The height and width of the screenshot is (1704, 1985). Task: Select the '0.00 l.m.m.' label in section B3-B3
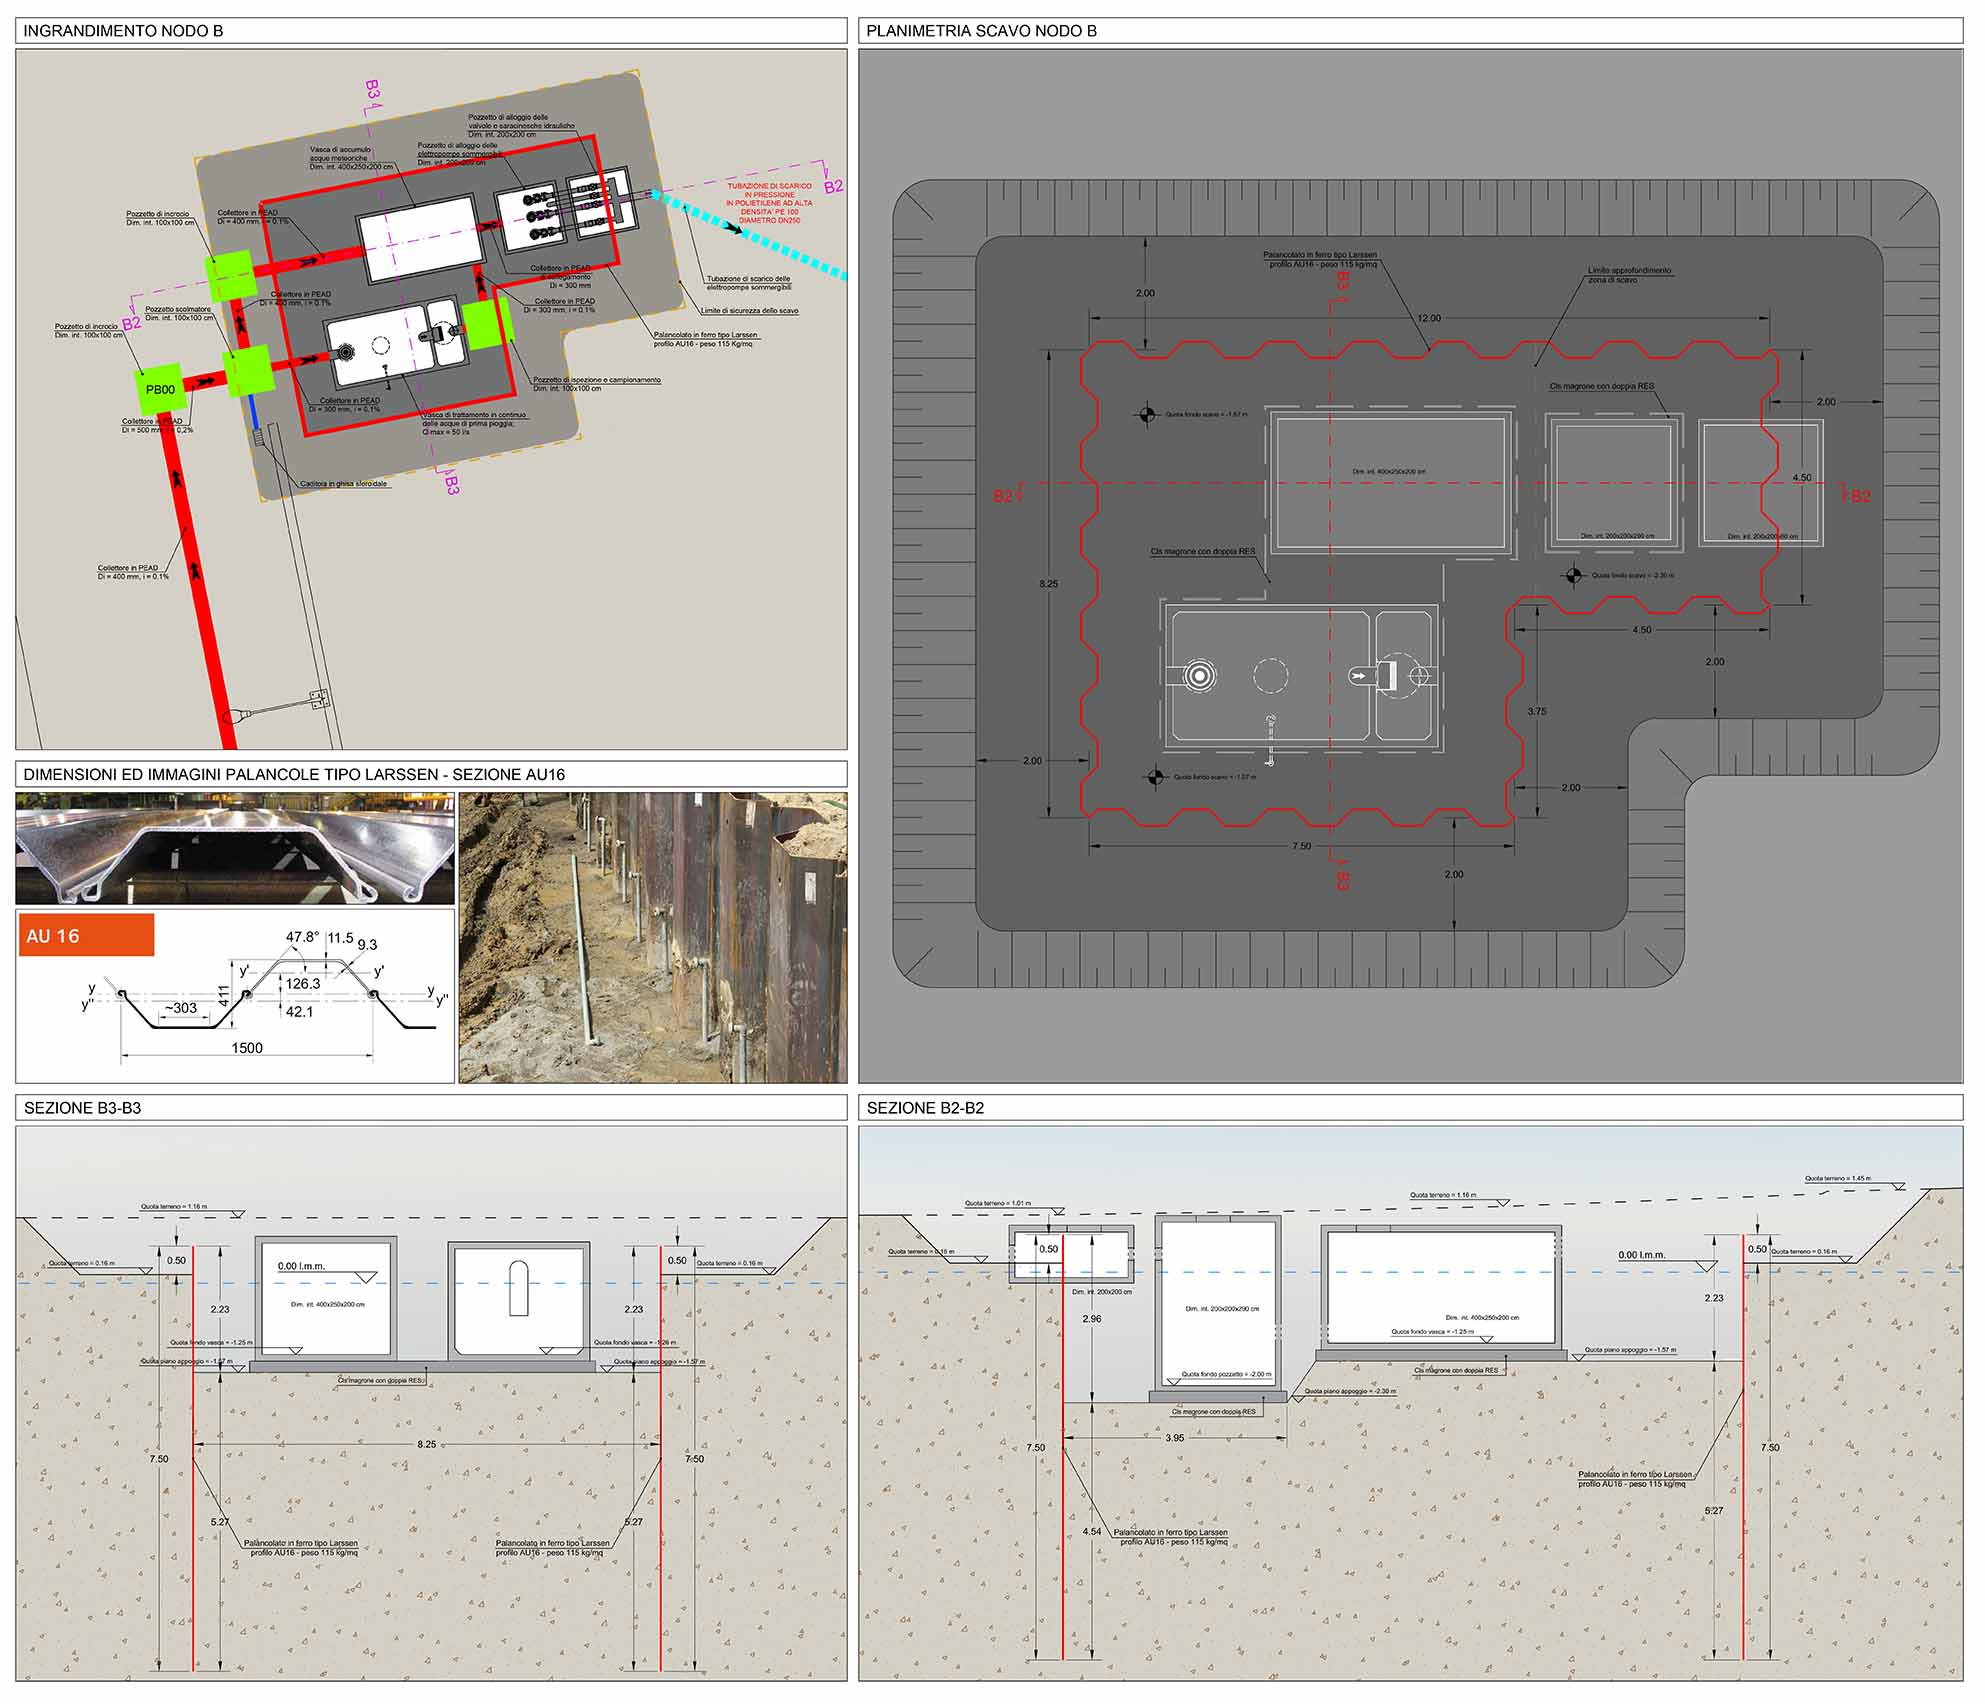pos(302,1266)
